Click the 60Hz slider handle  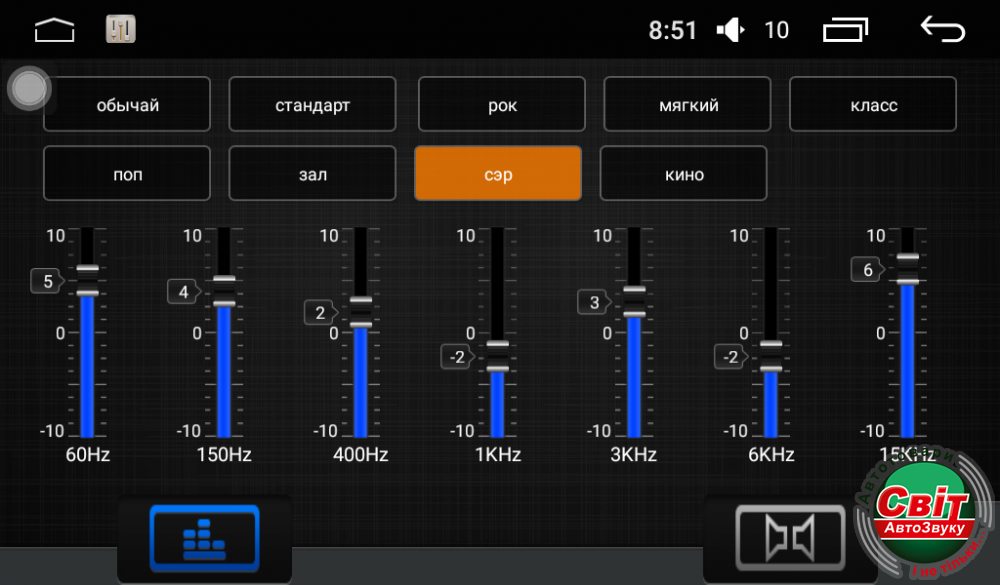pos(88,281)
